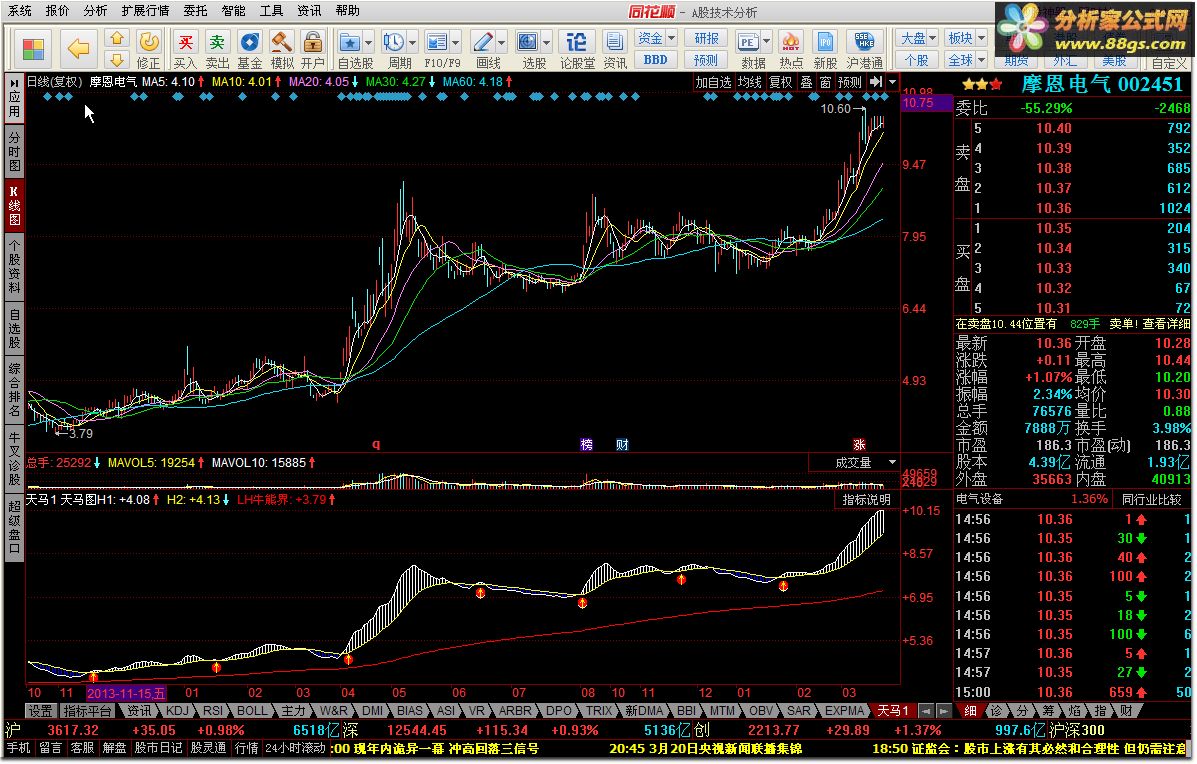Click the colorful home grid icon
The height and width of the screenshot is (764, 1197).
click(33, 49)
